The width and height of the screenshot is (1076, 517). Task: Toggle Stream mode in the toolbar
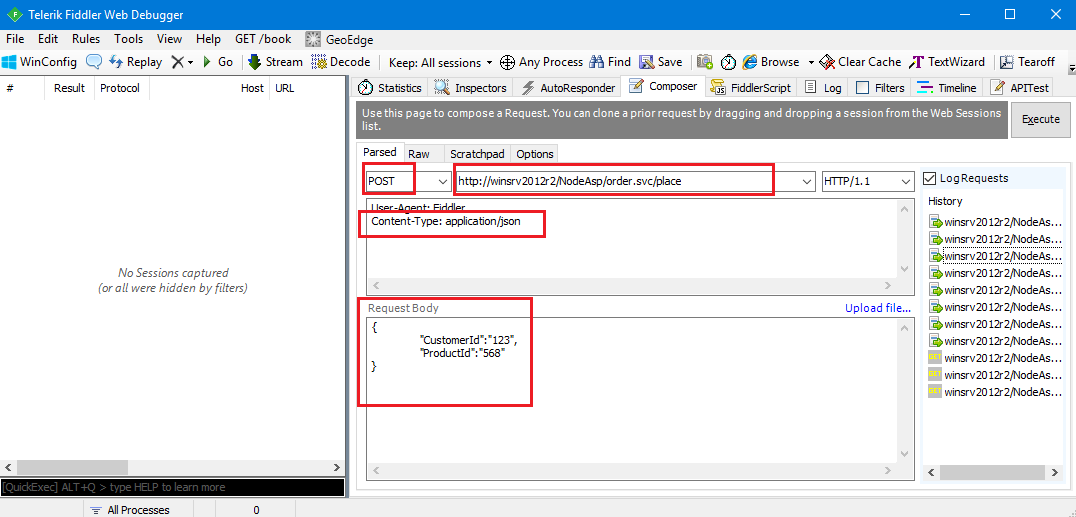[x=274, y=62]
